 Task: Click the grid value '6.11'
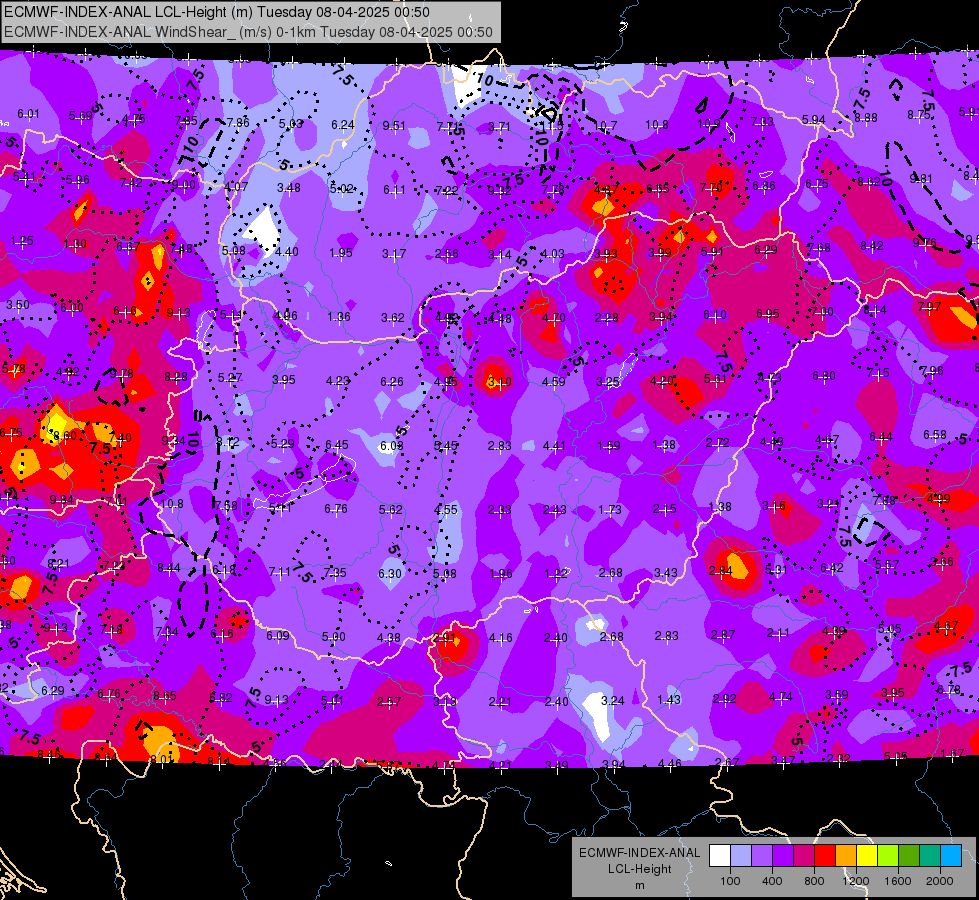tap(394, 189)
